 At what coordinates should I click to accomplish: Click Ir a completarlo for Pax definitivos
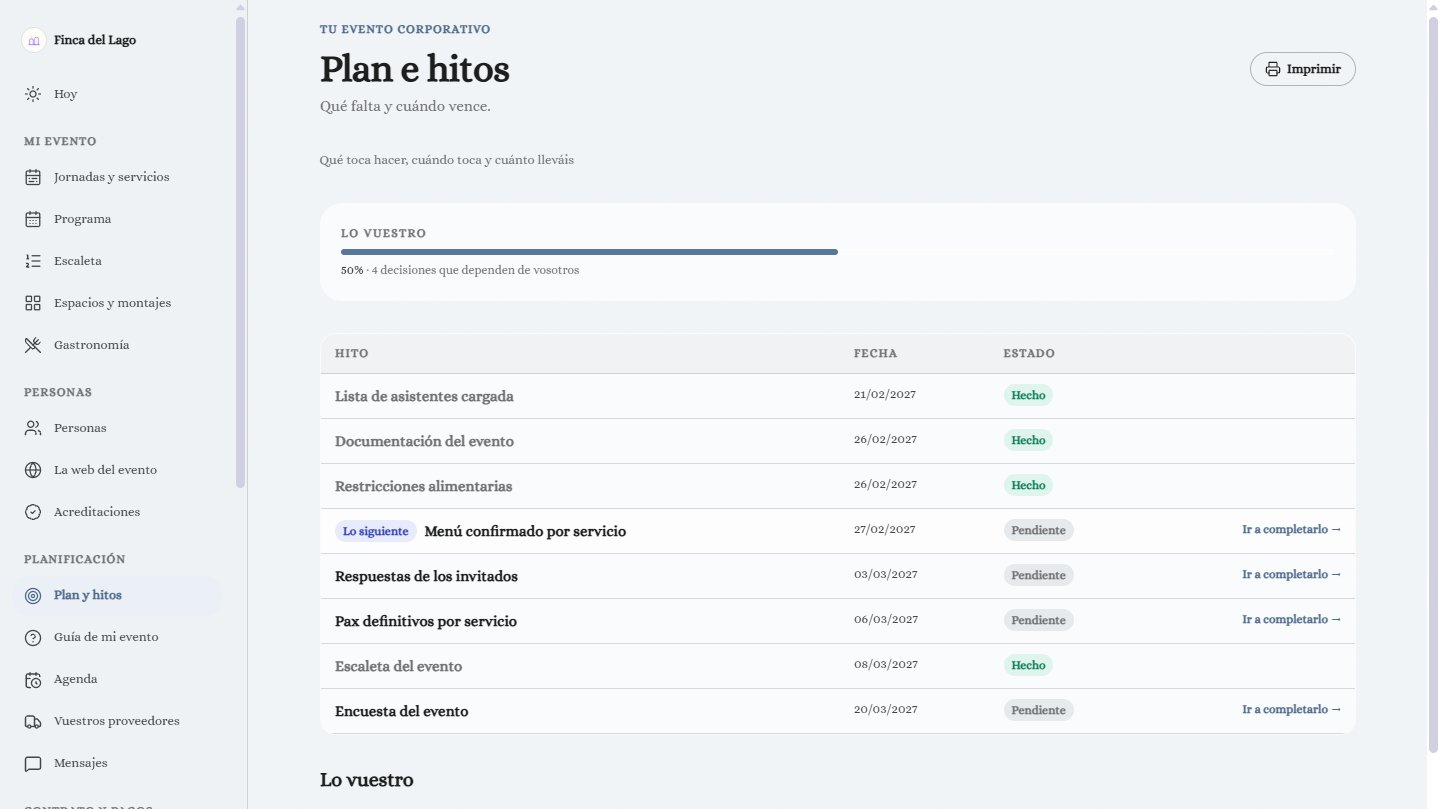(1292, 620)
